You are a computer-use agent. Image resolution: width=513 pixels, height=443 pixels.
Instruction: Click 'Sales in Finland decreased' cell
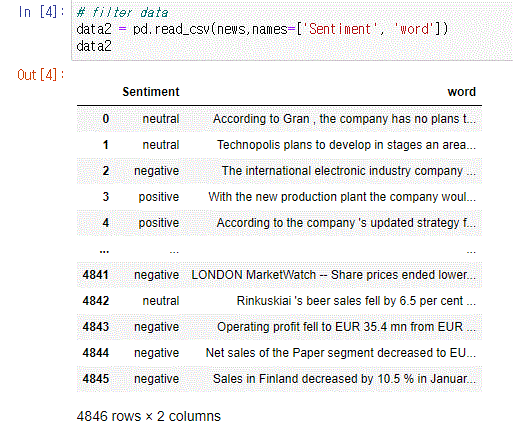344,379
